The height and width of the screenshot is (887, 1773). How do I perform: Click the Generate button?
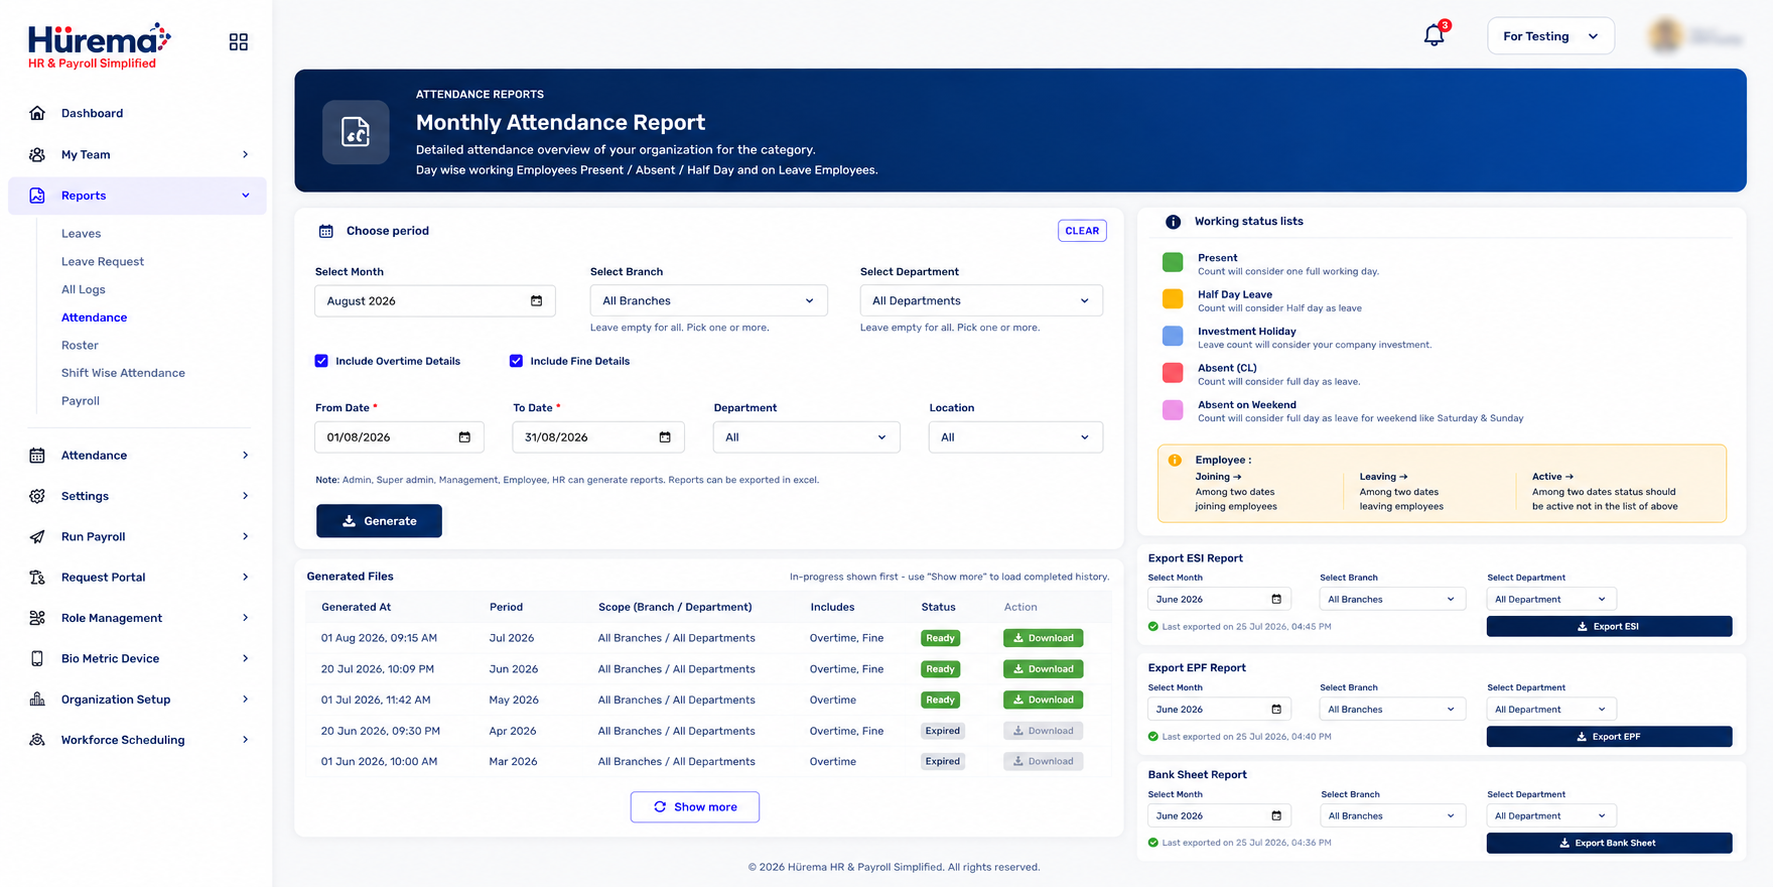pyautogui.click(x=379, y=521)
